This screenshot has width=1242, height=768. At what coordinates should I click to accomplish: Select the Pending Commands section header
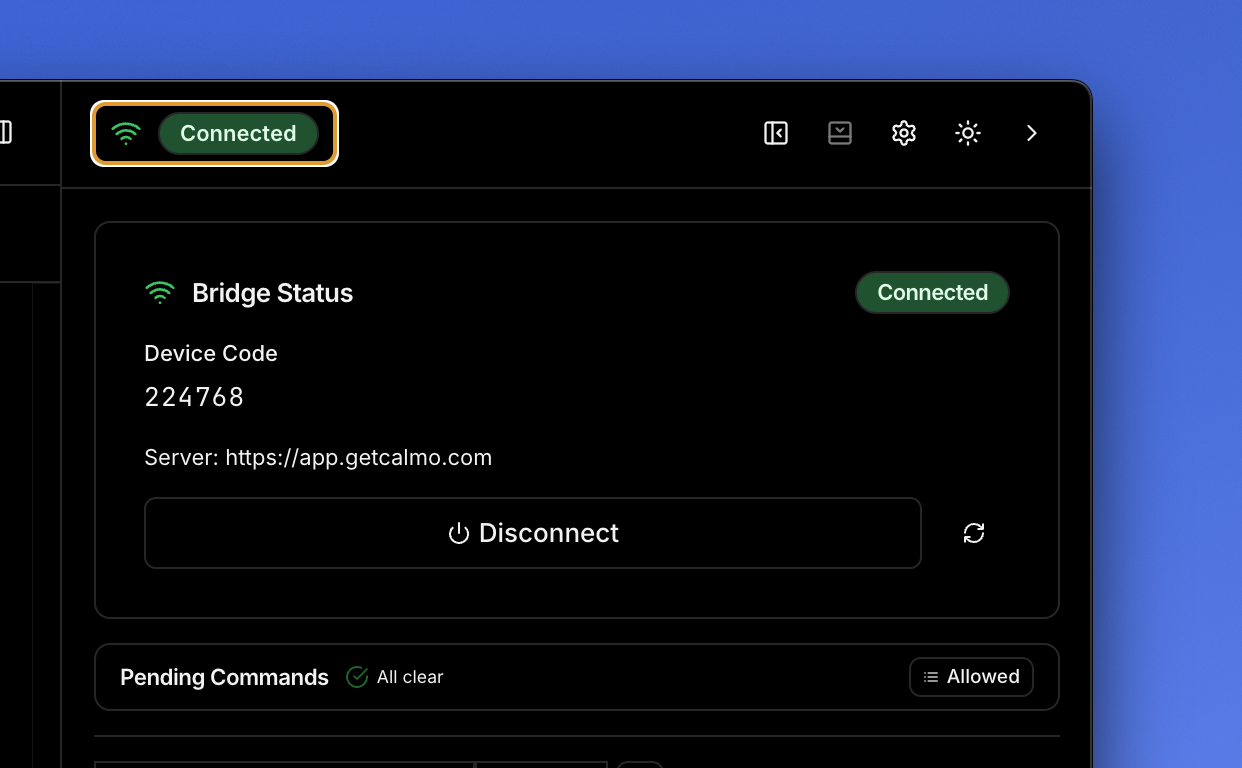[224, 677]
